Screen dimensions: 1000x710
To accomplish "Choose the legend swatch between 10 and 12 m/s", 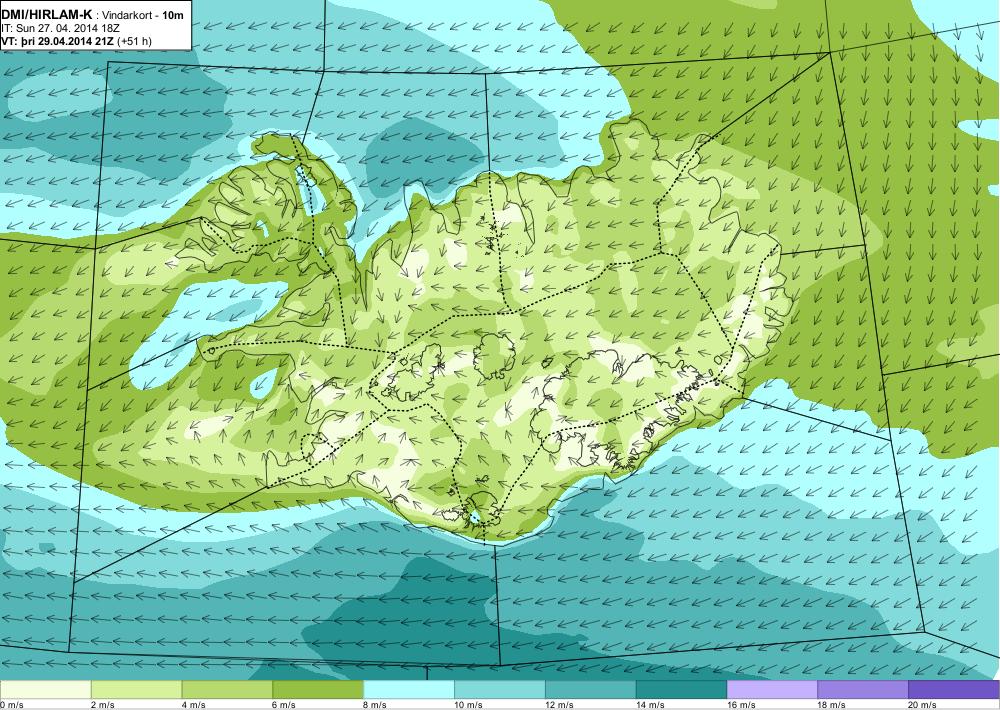I will tap(499, 690).
